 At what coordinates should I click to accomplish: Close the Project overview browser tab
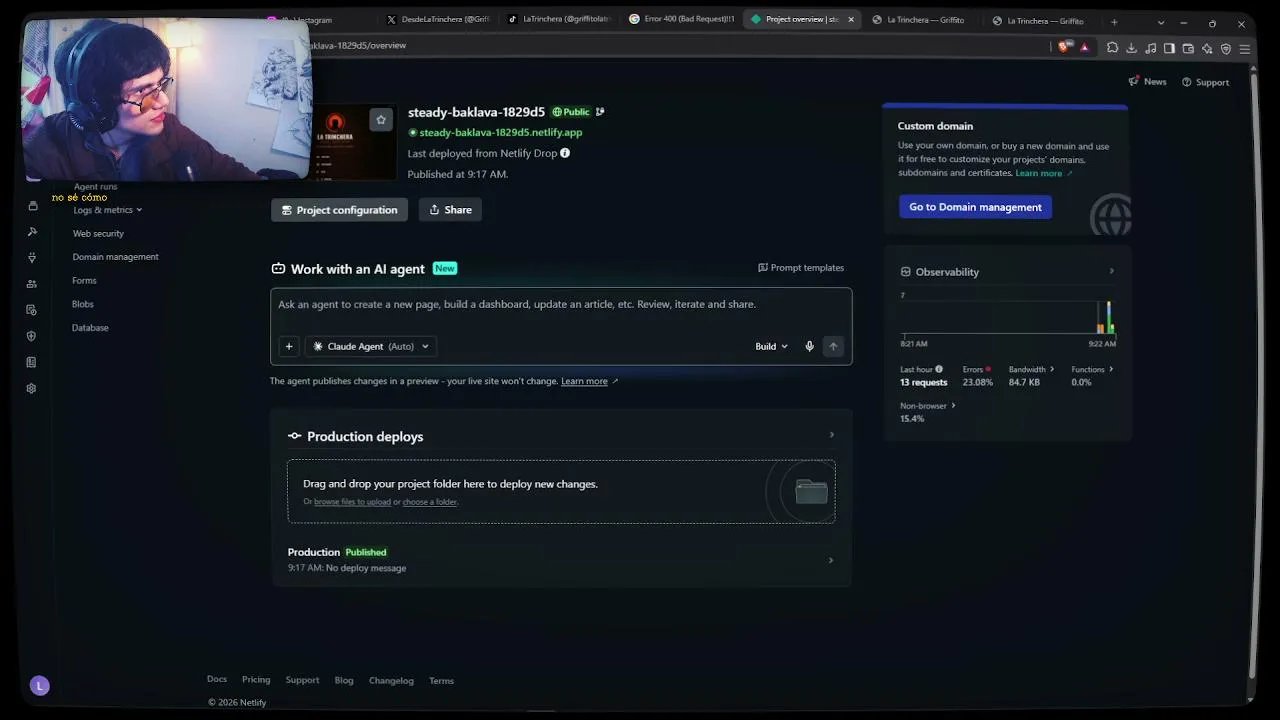coord(851,19)
